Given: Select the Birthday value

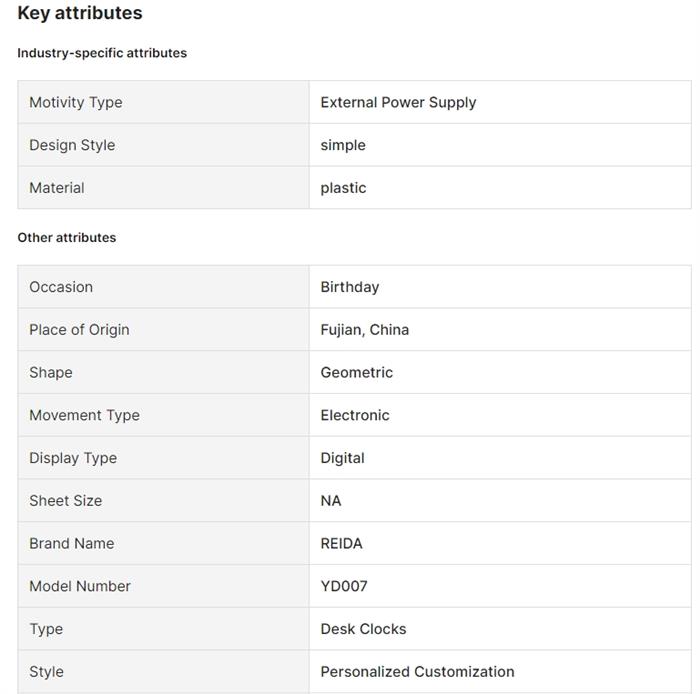Looking at the screenshot, I should 350,287.
